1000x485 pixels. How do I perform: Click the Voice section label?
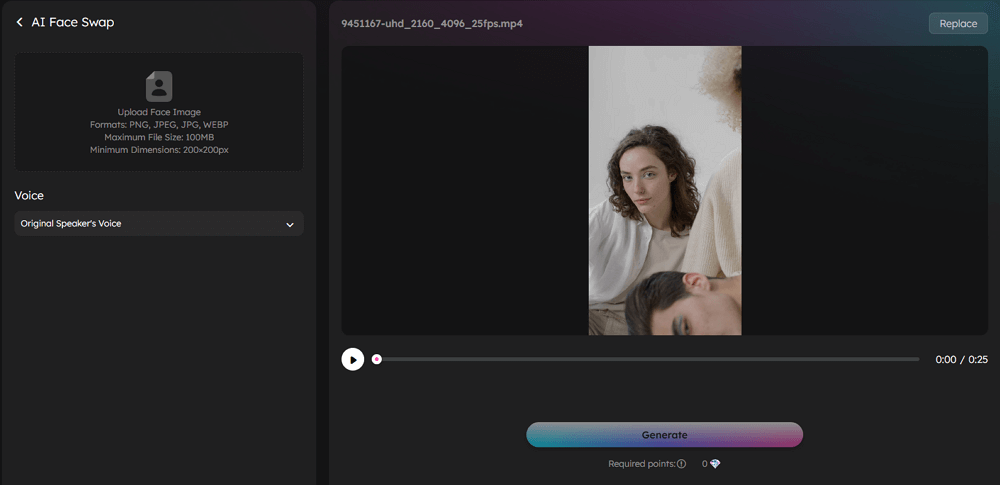pyautogui.click(x=30, y=196)
